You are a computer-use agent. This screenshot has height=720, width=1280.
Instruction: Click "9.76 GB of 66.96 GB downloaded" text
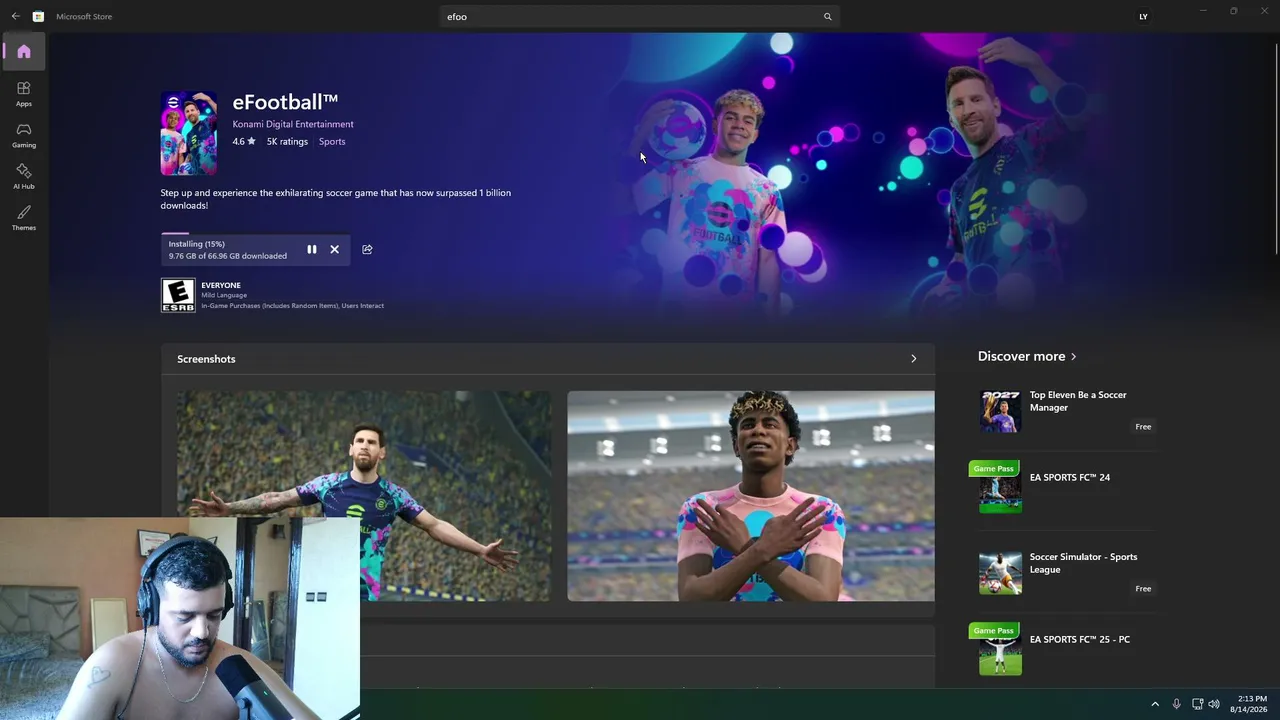[228, 256]
